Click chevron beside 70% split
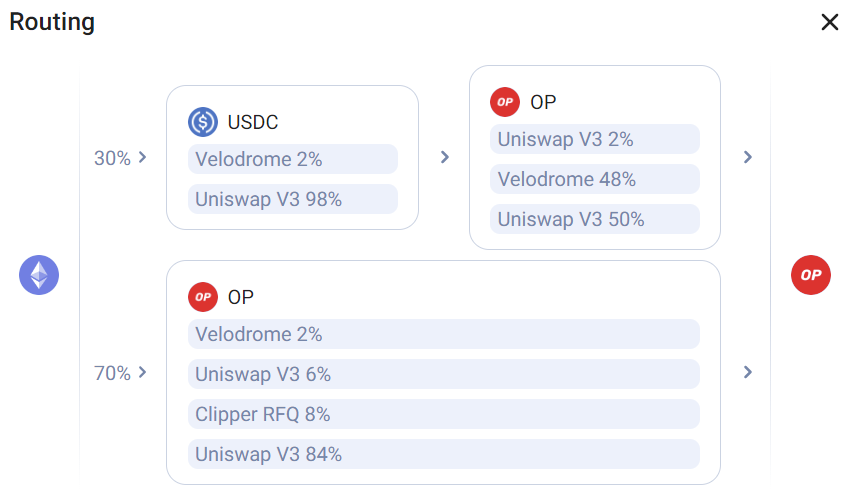This screenshot has height=501, width=853. click(143, 372)
